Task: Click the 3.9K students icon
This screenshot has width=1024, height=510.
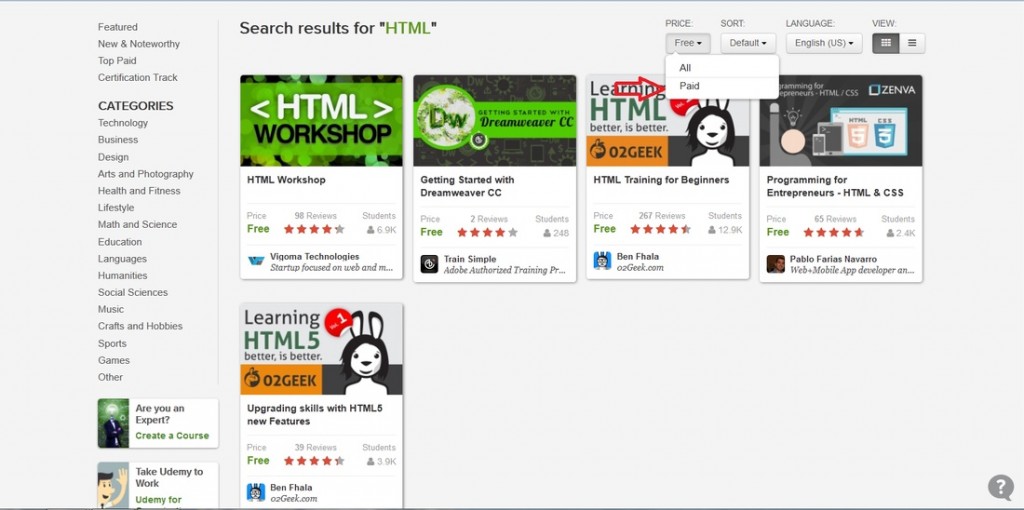Action: [x=370, y=462]
